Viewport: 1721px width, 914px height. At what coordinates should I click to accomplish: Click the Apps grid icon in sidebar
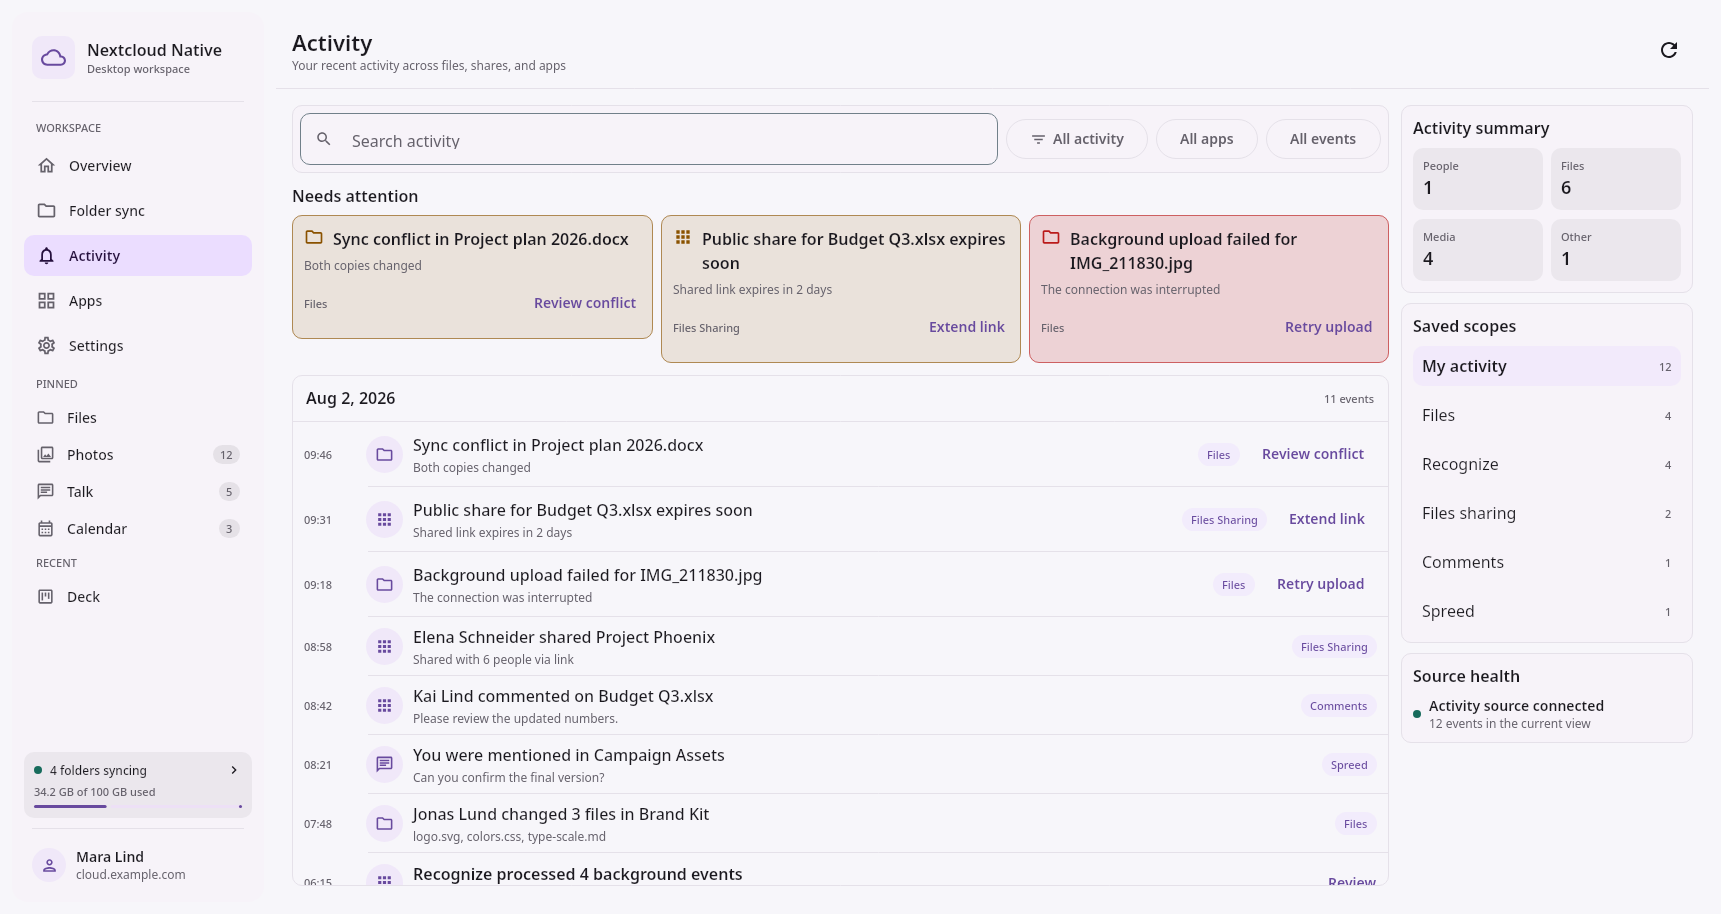pyautogui.click(x=46, y=301)
